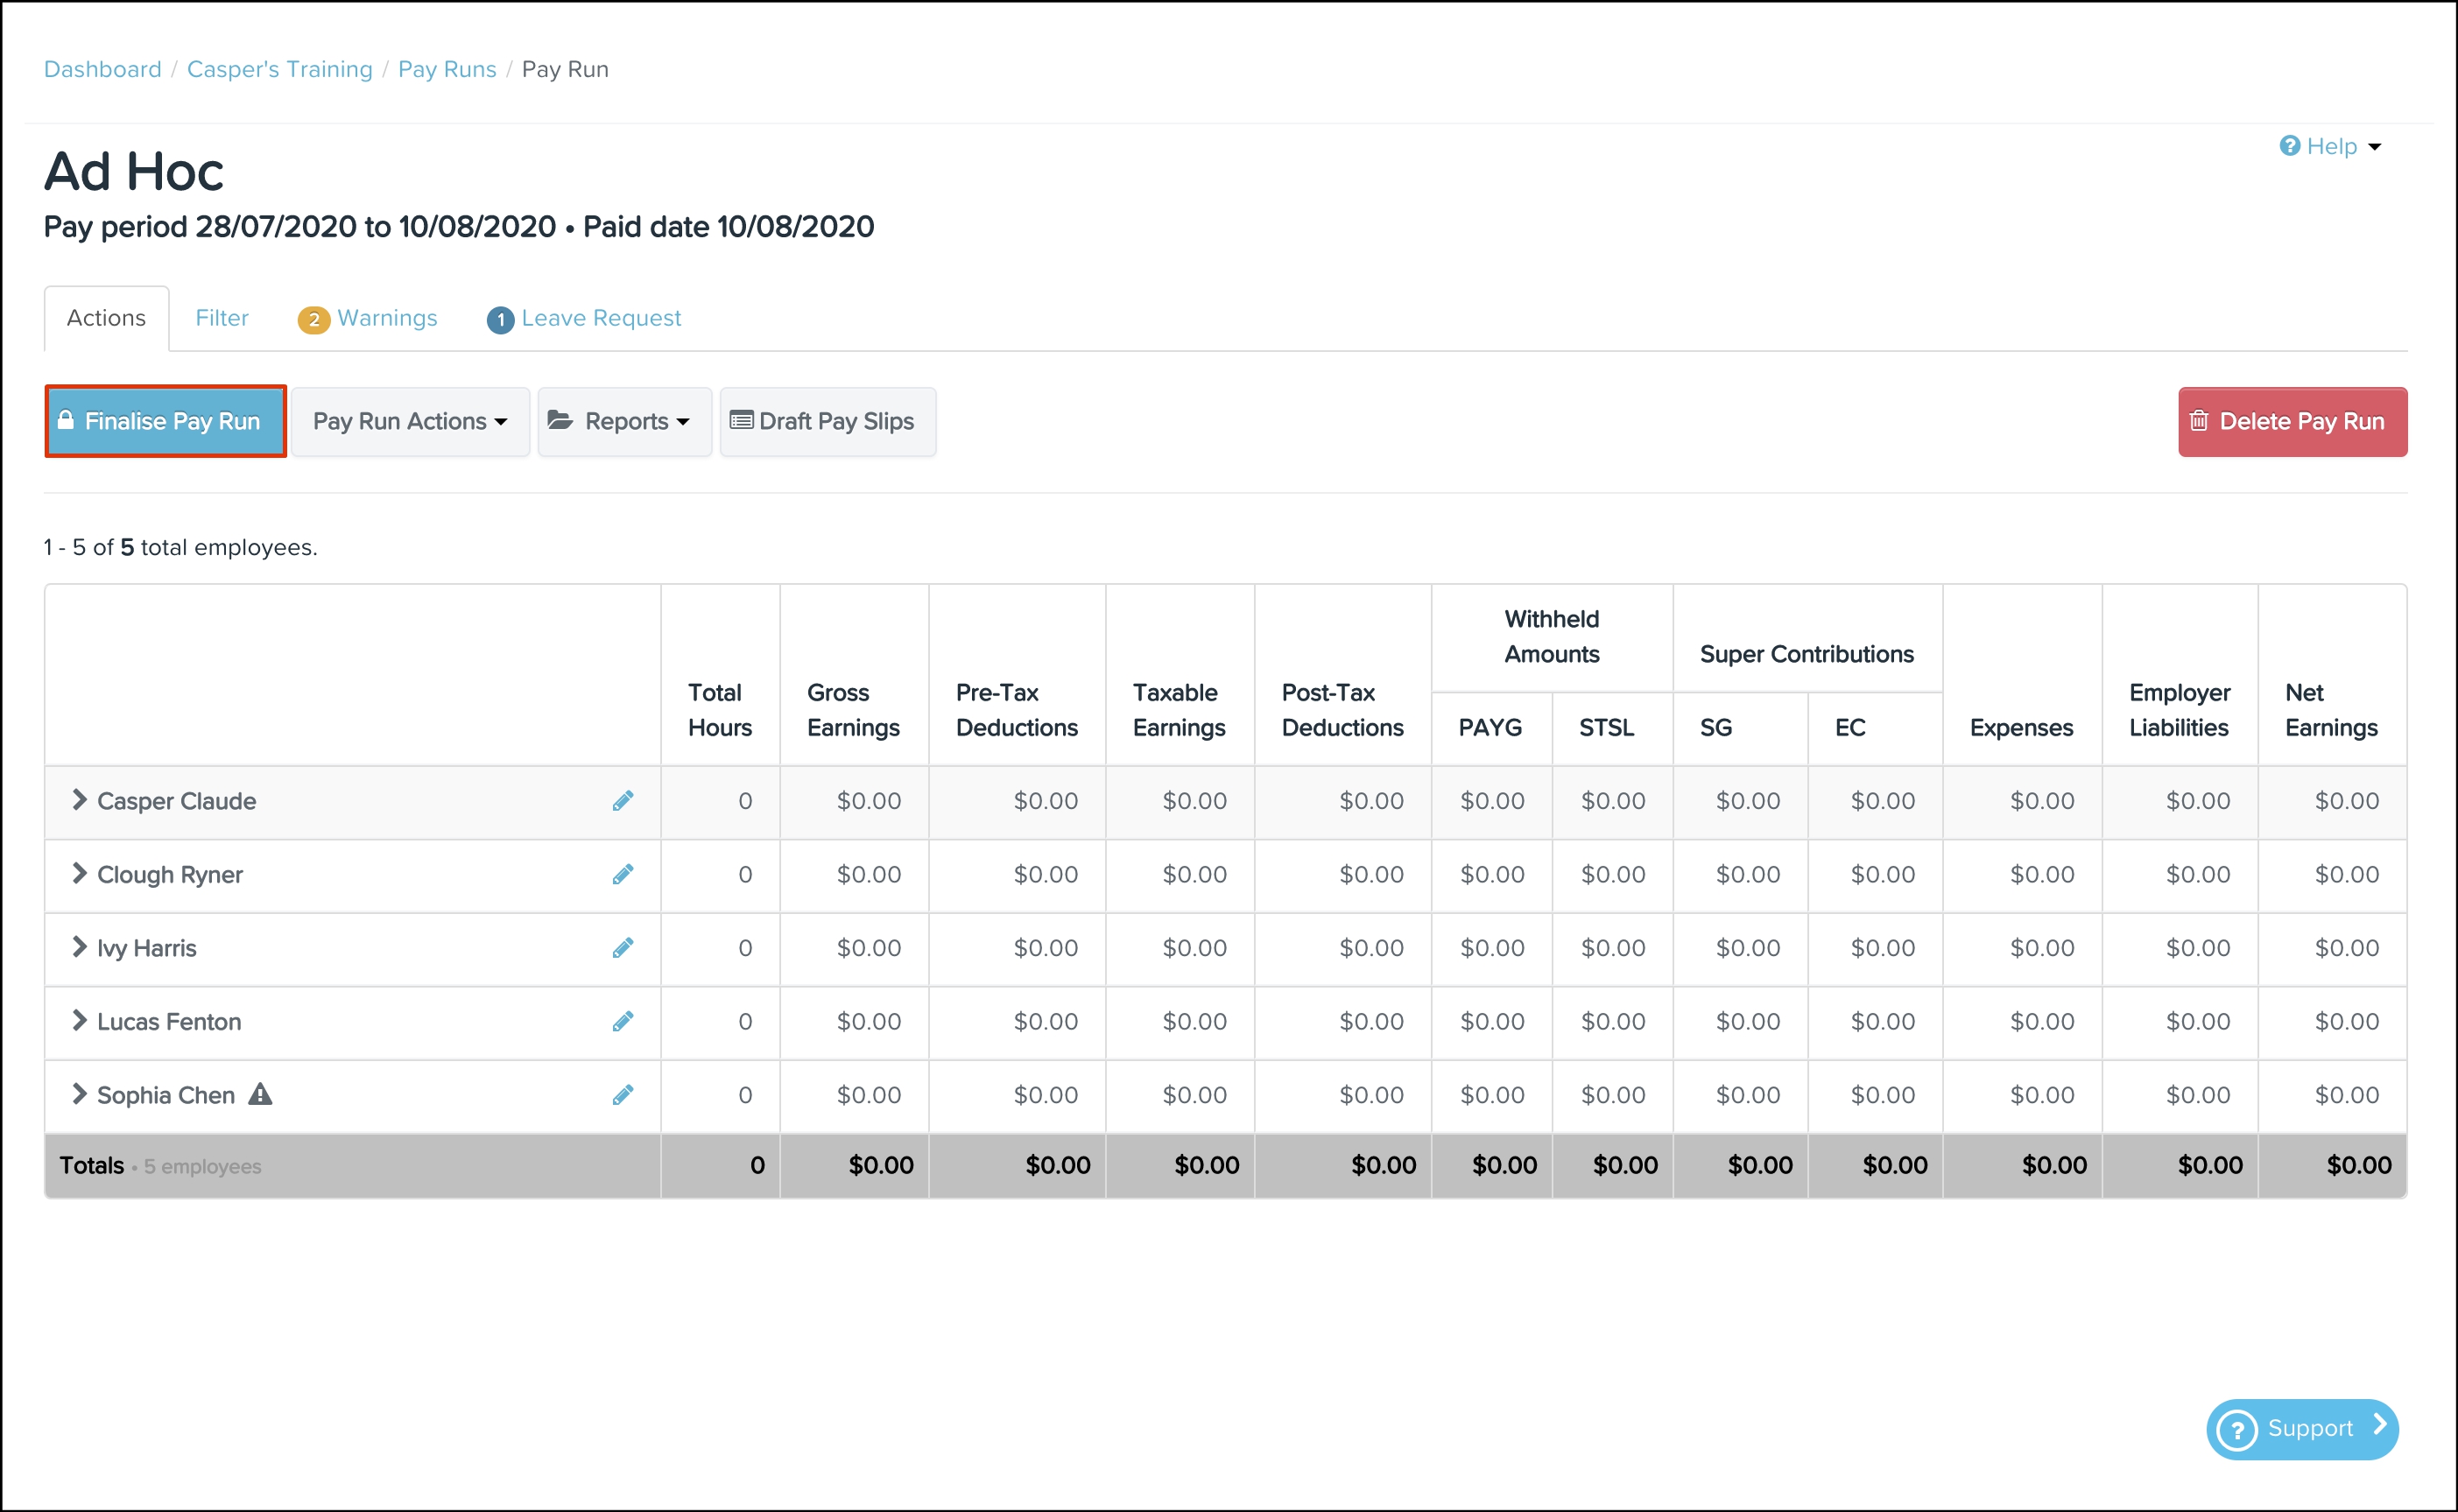Click pencil edit icon for Ivy Harris

[623, 948]
